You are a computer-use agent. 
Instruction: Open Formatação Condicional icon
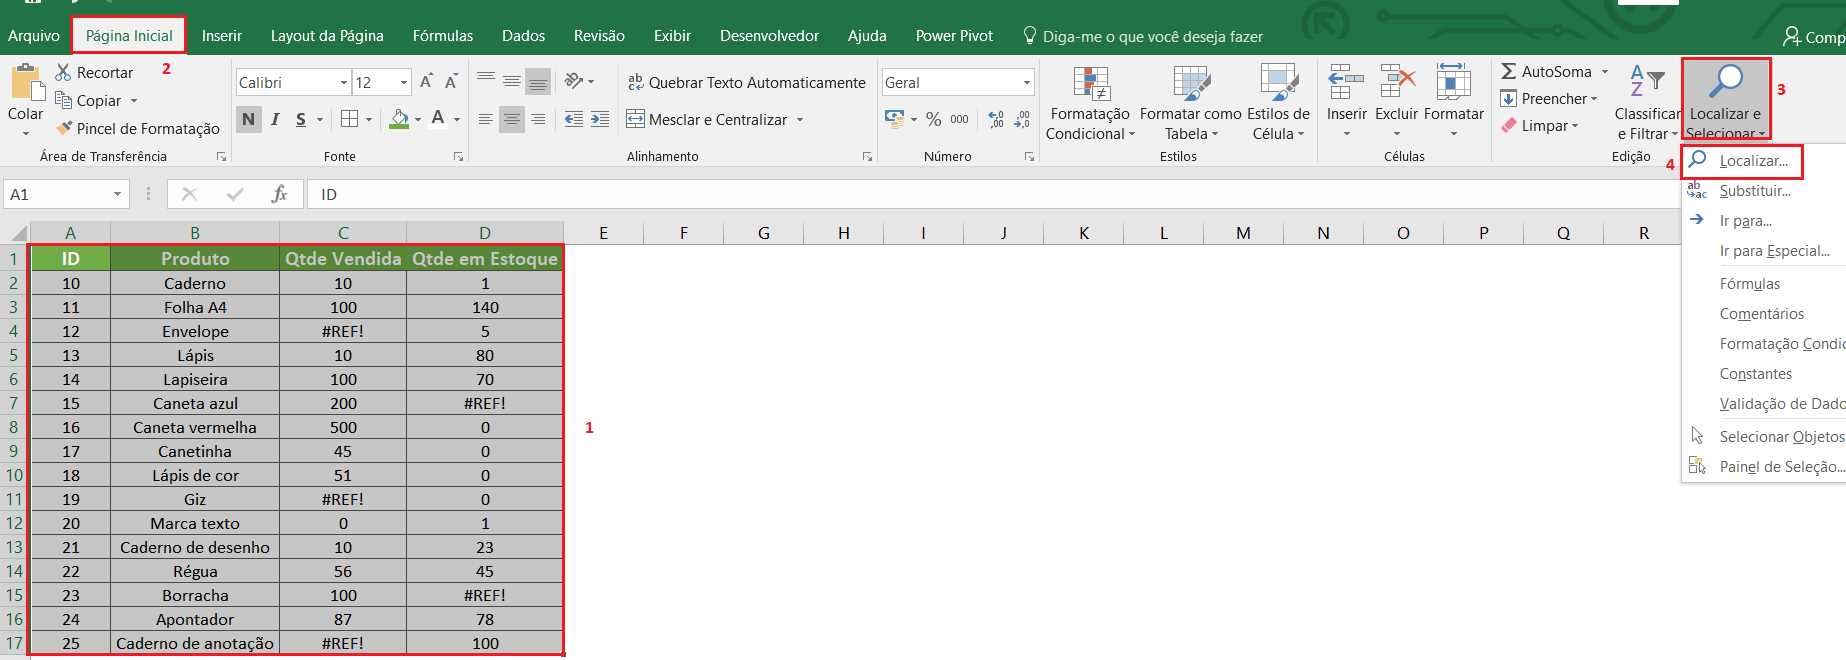click(1090, 84)
